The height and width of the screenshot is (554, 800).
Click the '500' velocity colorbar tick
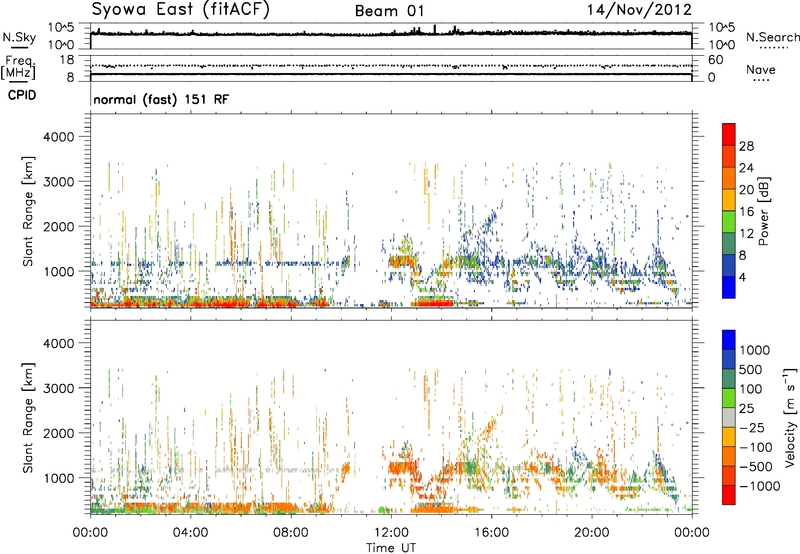(x=752, y=369)
